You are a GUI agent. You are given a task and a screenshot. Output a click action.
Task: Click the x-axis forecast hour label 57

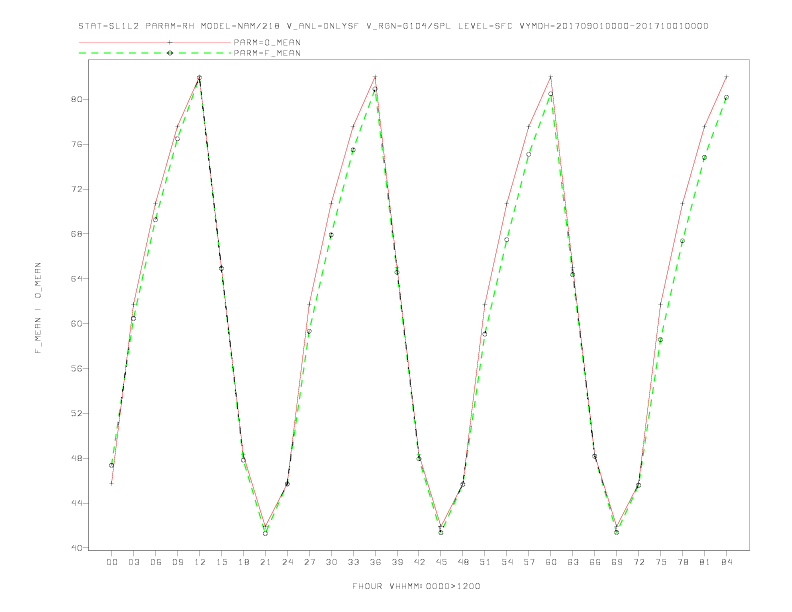[x=529, y=562]
